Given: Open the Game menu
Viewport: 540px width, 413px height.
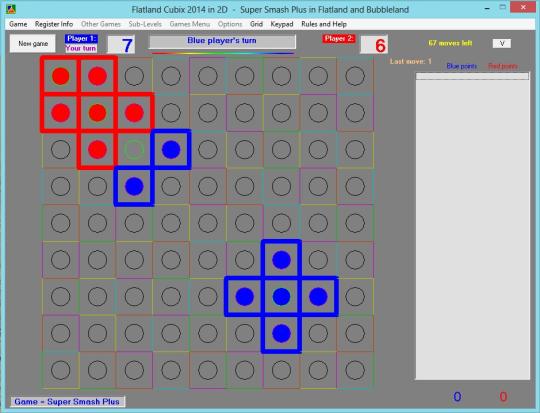Looking at the screenshot, I should (18, 24).
